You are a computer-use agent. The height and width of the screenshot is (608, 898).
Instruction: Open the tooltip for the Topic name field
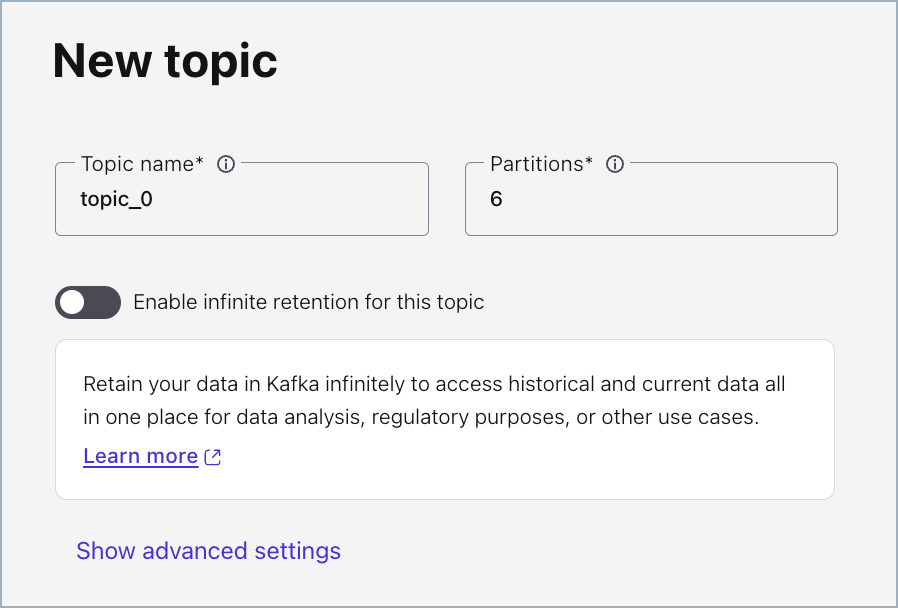(x=226, y=164)
